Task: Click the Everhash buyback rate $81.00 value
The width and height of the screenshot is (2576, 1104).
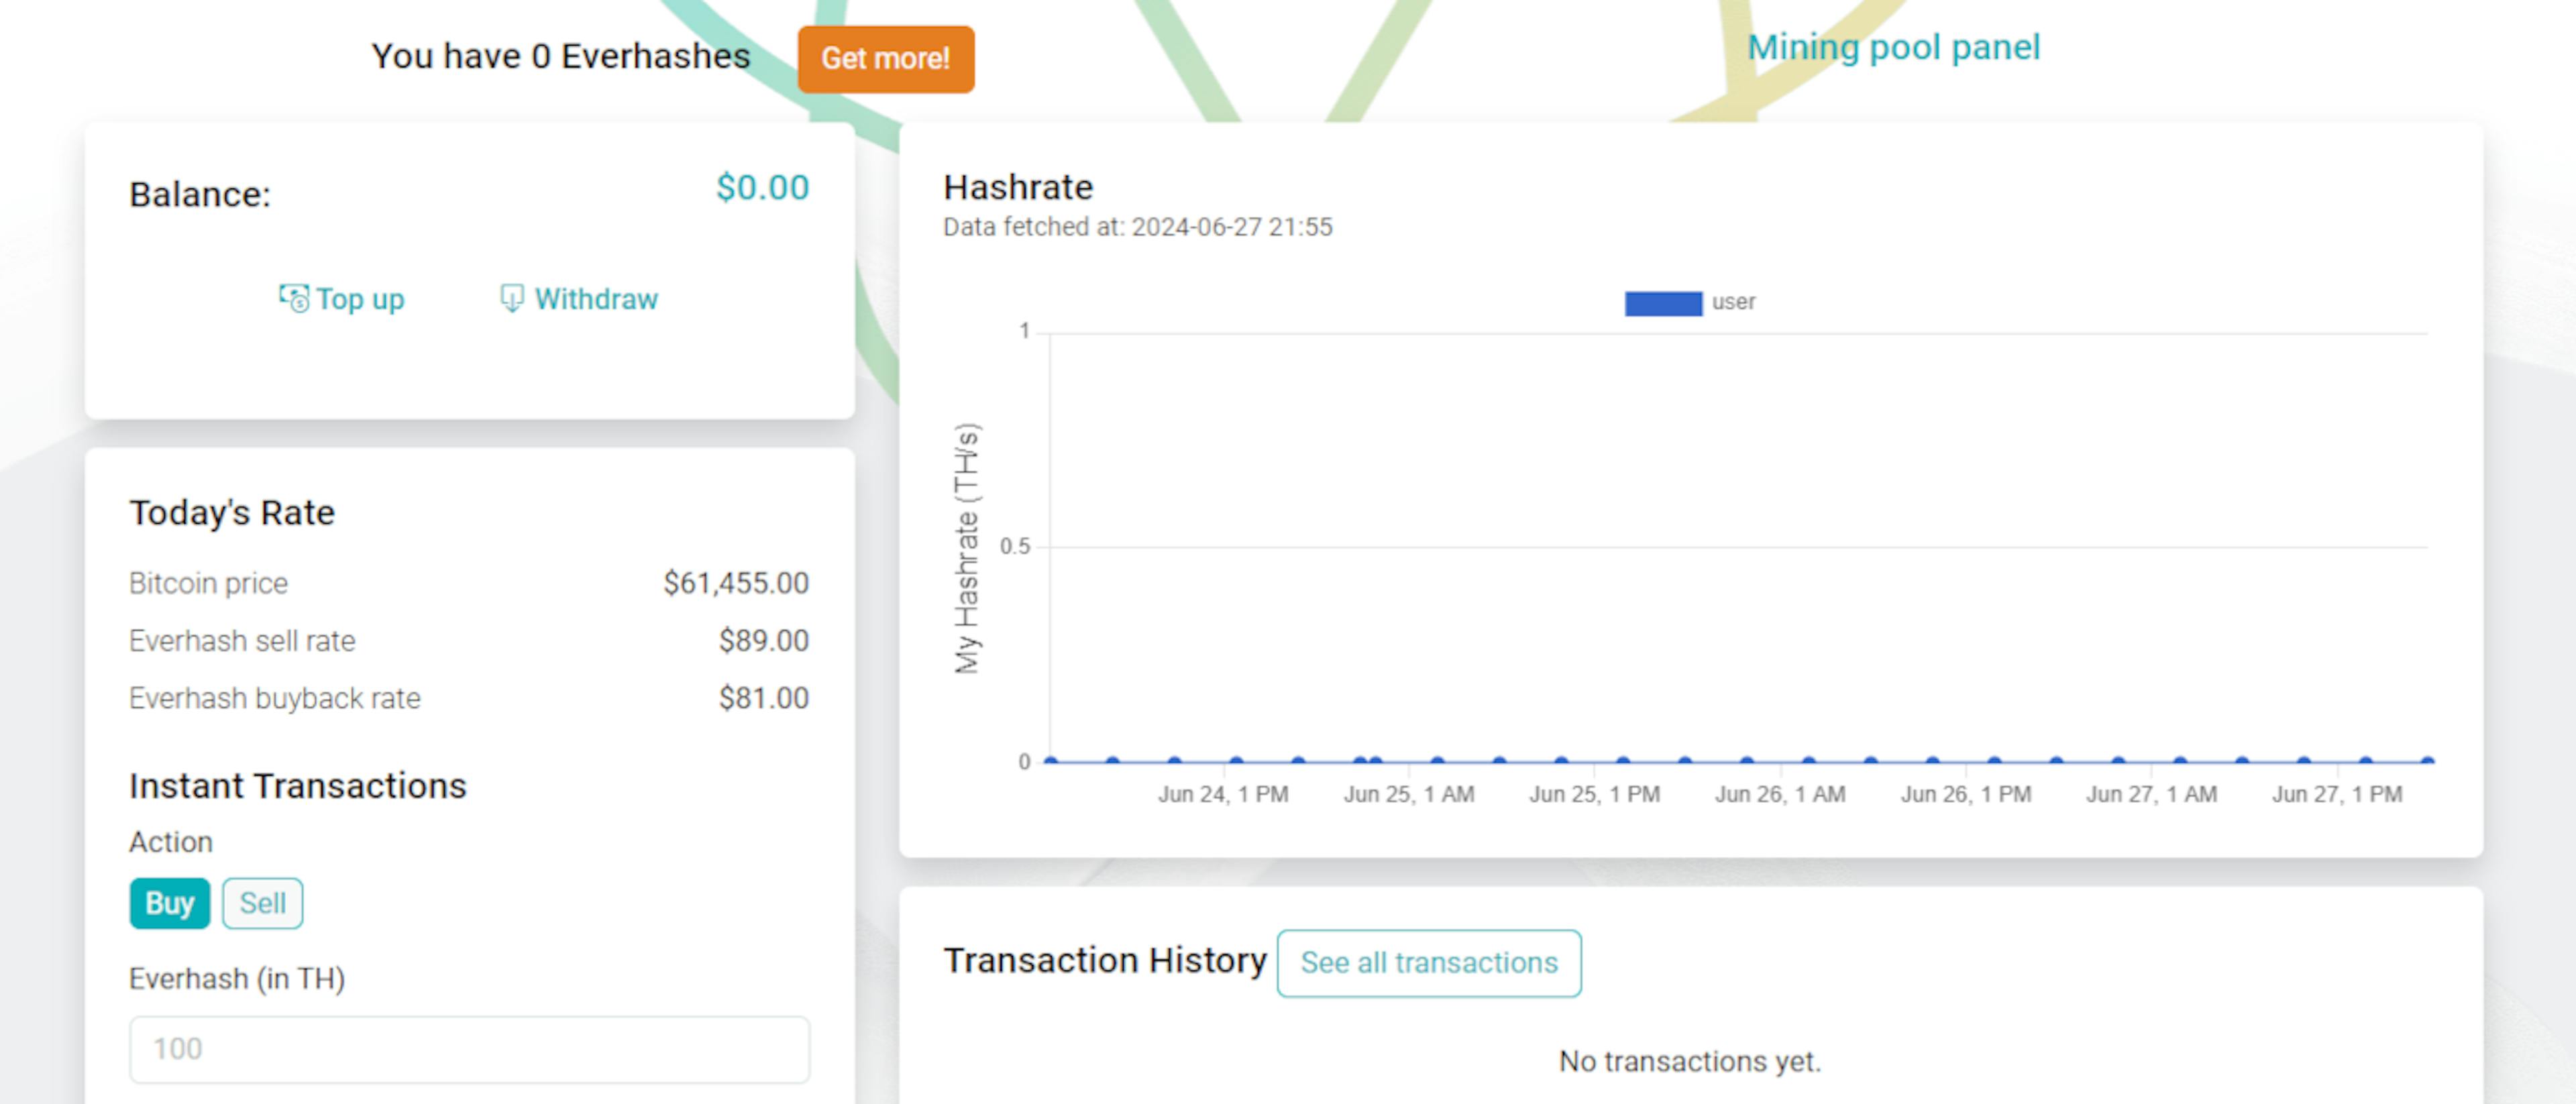Action: point(764,698)
